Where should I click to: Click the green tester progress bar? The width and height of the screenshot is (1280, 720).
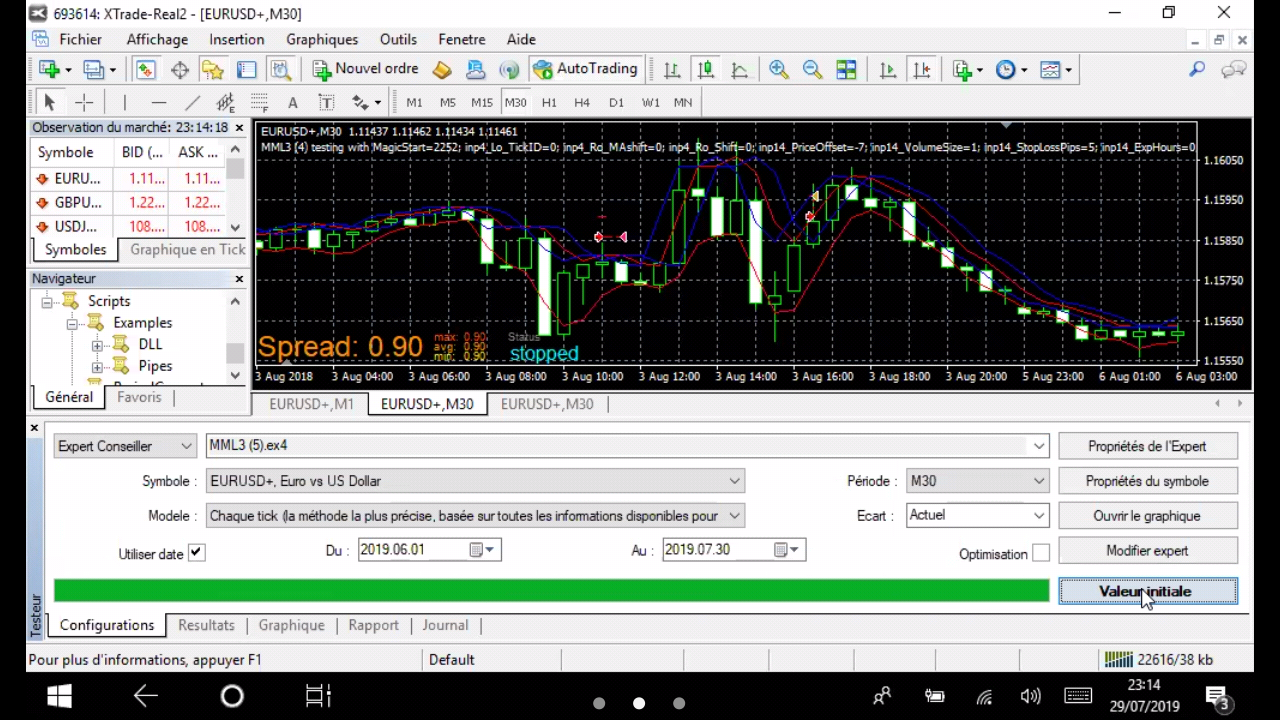(x=551, y=591)
